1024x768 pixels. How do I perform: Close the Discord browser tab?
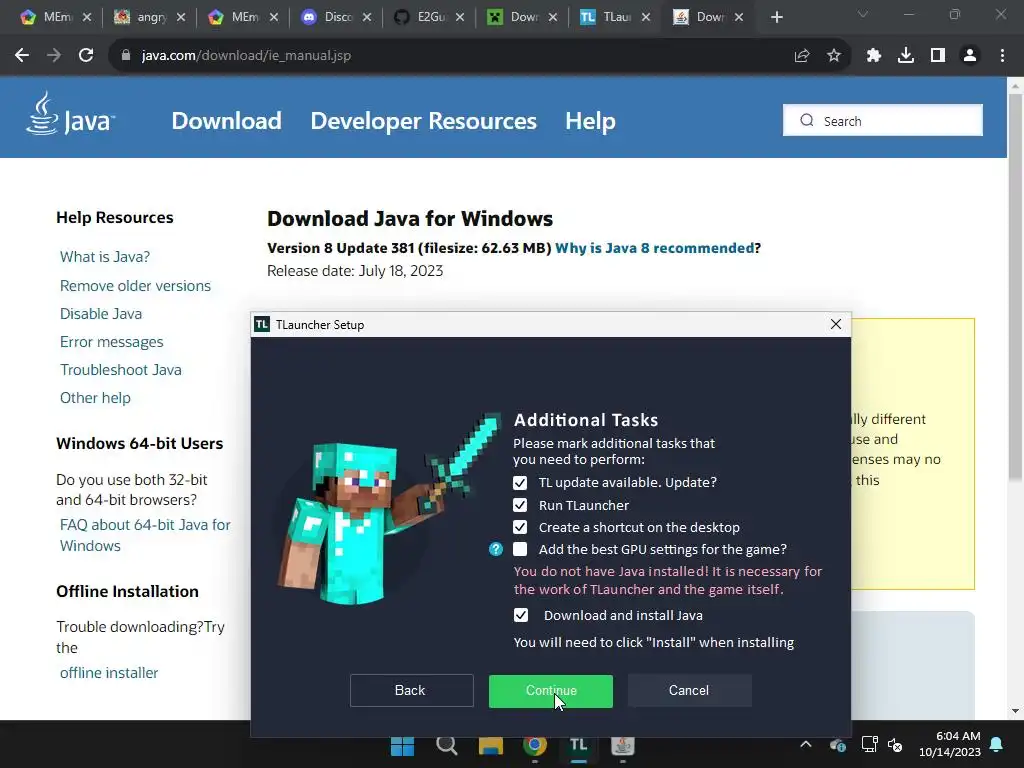[x=367, y=17]
